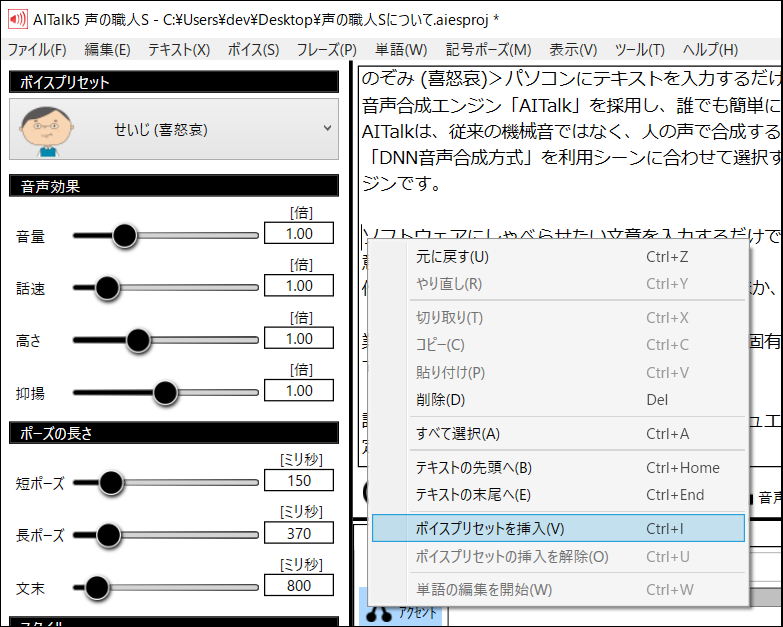The image size is (783, 627).
Task: Click the 短ポーズ field showing 150
Action: click(x=299, y=480)
